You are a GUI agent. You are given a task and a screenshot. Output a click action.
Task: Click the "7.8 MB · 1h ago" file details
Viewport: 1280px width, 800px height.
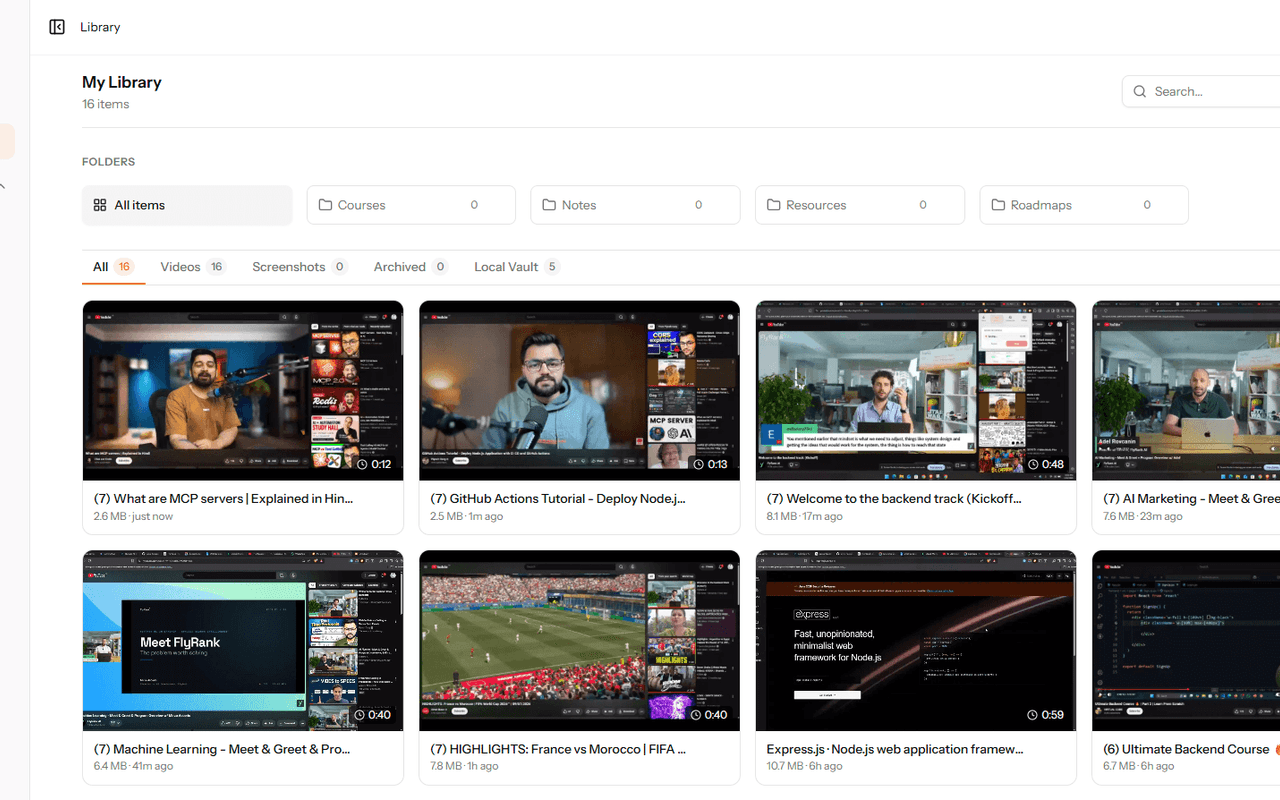click(x=465, y=766)
